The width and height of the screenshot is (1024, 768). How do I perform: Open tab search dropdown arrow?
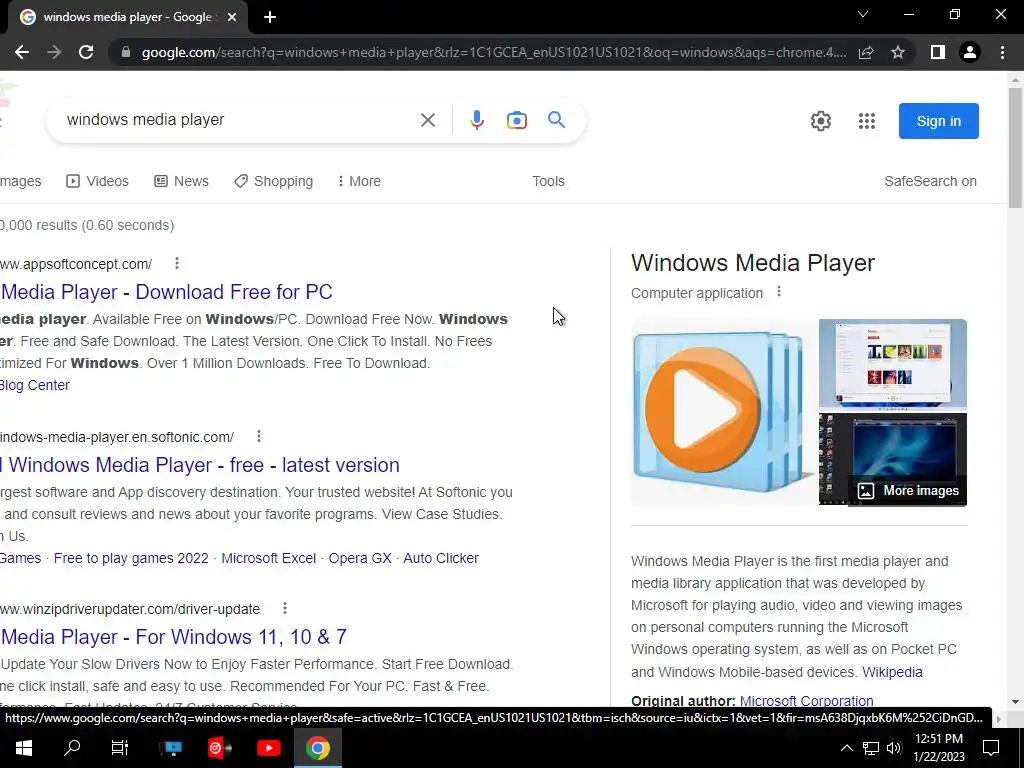tap(863, 14)
